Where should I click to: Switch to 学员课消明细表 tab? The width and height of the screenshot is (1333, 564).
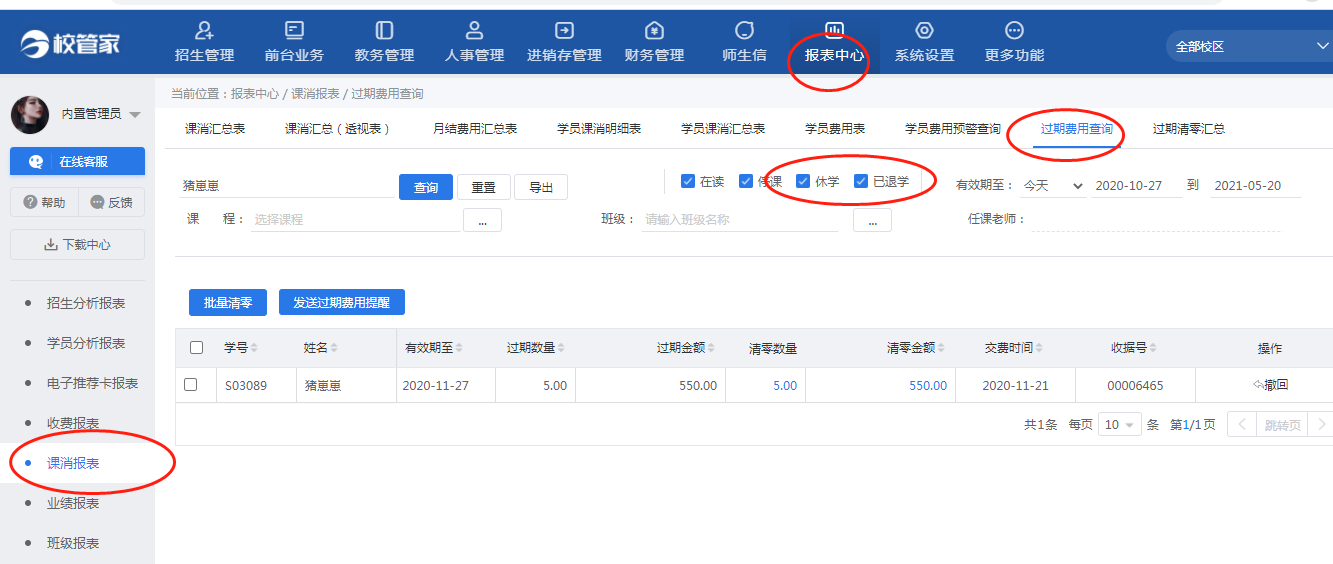[599, 129]
